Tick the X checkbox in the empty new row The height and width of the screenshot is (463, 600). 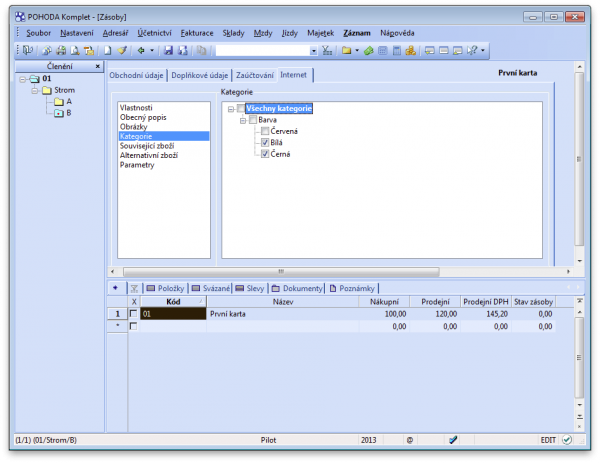point(133,326)
